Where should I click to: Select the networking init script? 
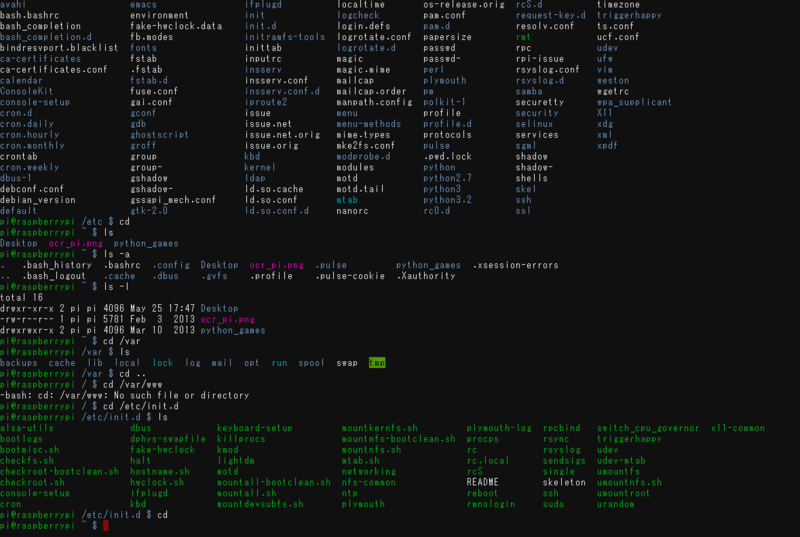368,471
